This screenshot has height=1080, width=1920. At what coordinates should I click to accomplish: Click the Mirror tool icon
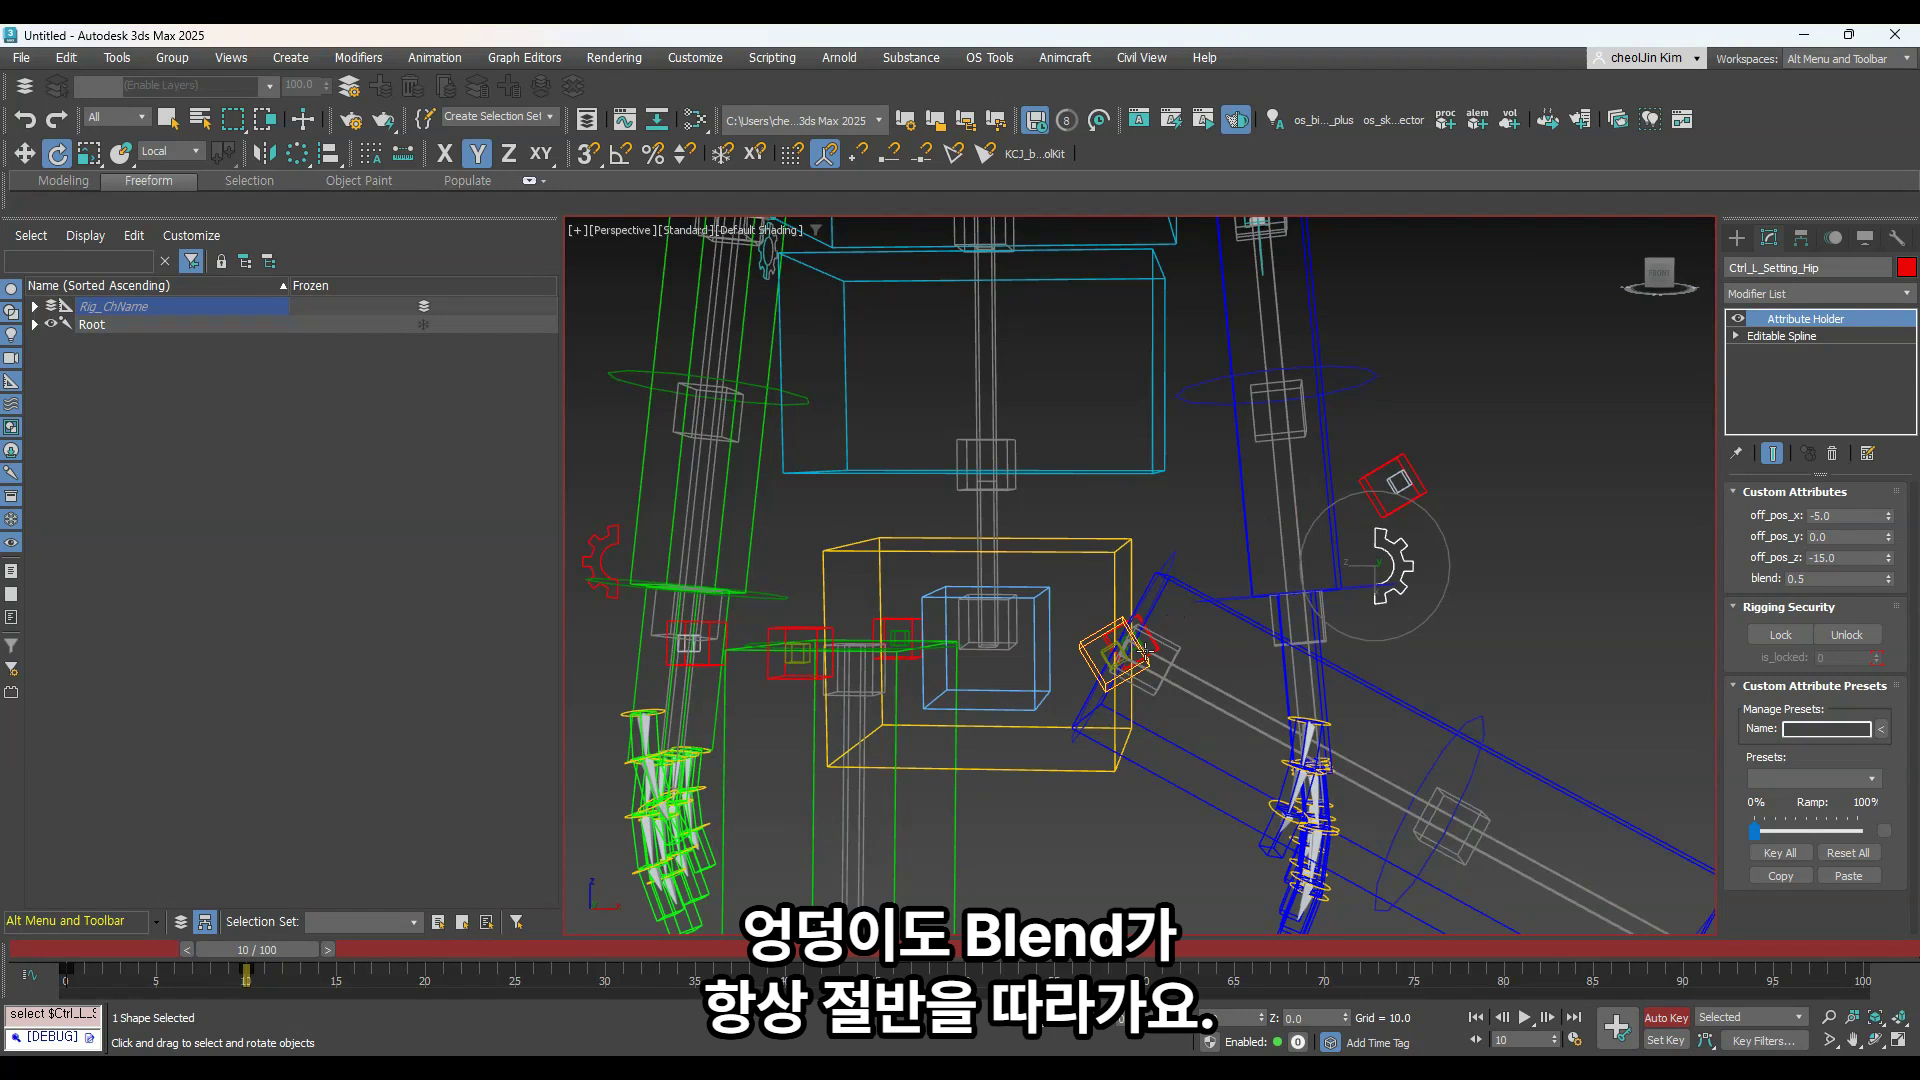[x=264, y=153]
